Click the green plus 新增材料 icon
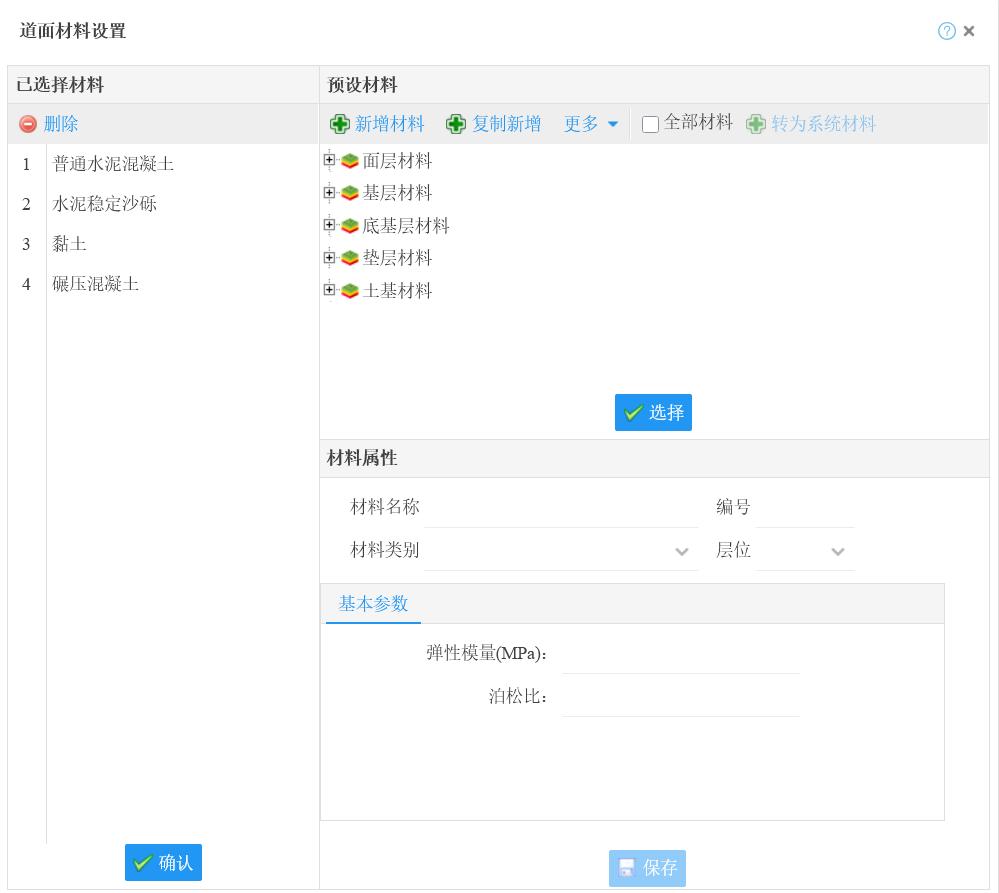The height and width of the screenshot is (893, 999). [x=340, y=124]
